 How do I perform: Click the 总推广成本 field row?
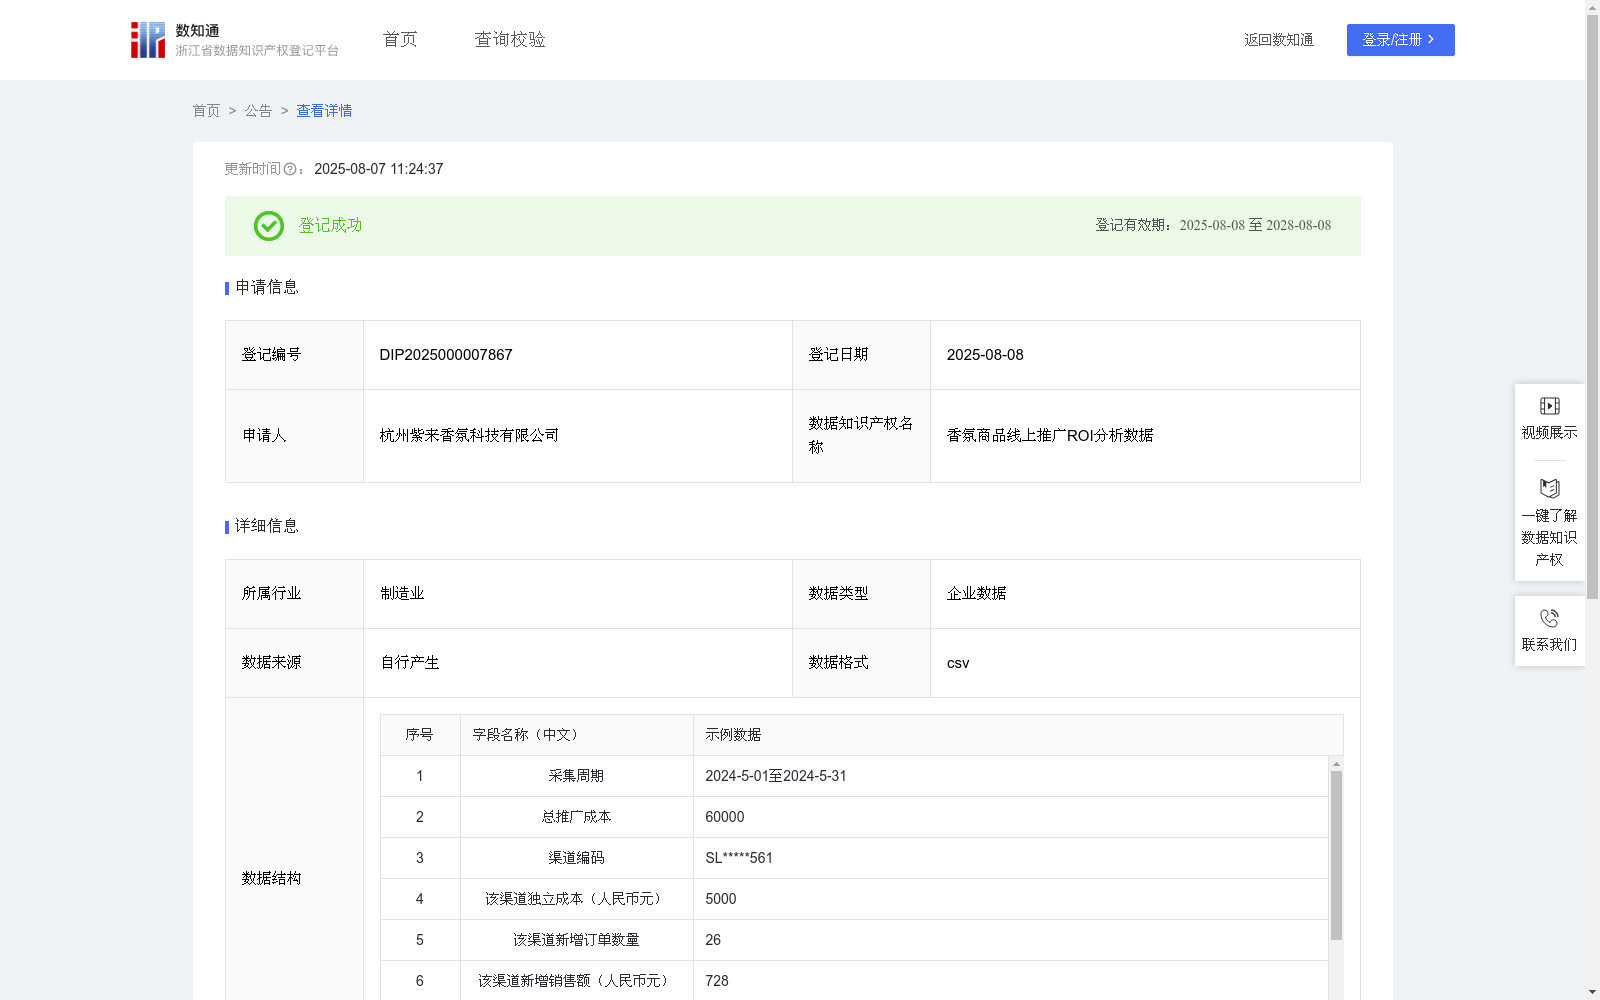coord(854,817)
